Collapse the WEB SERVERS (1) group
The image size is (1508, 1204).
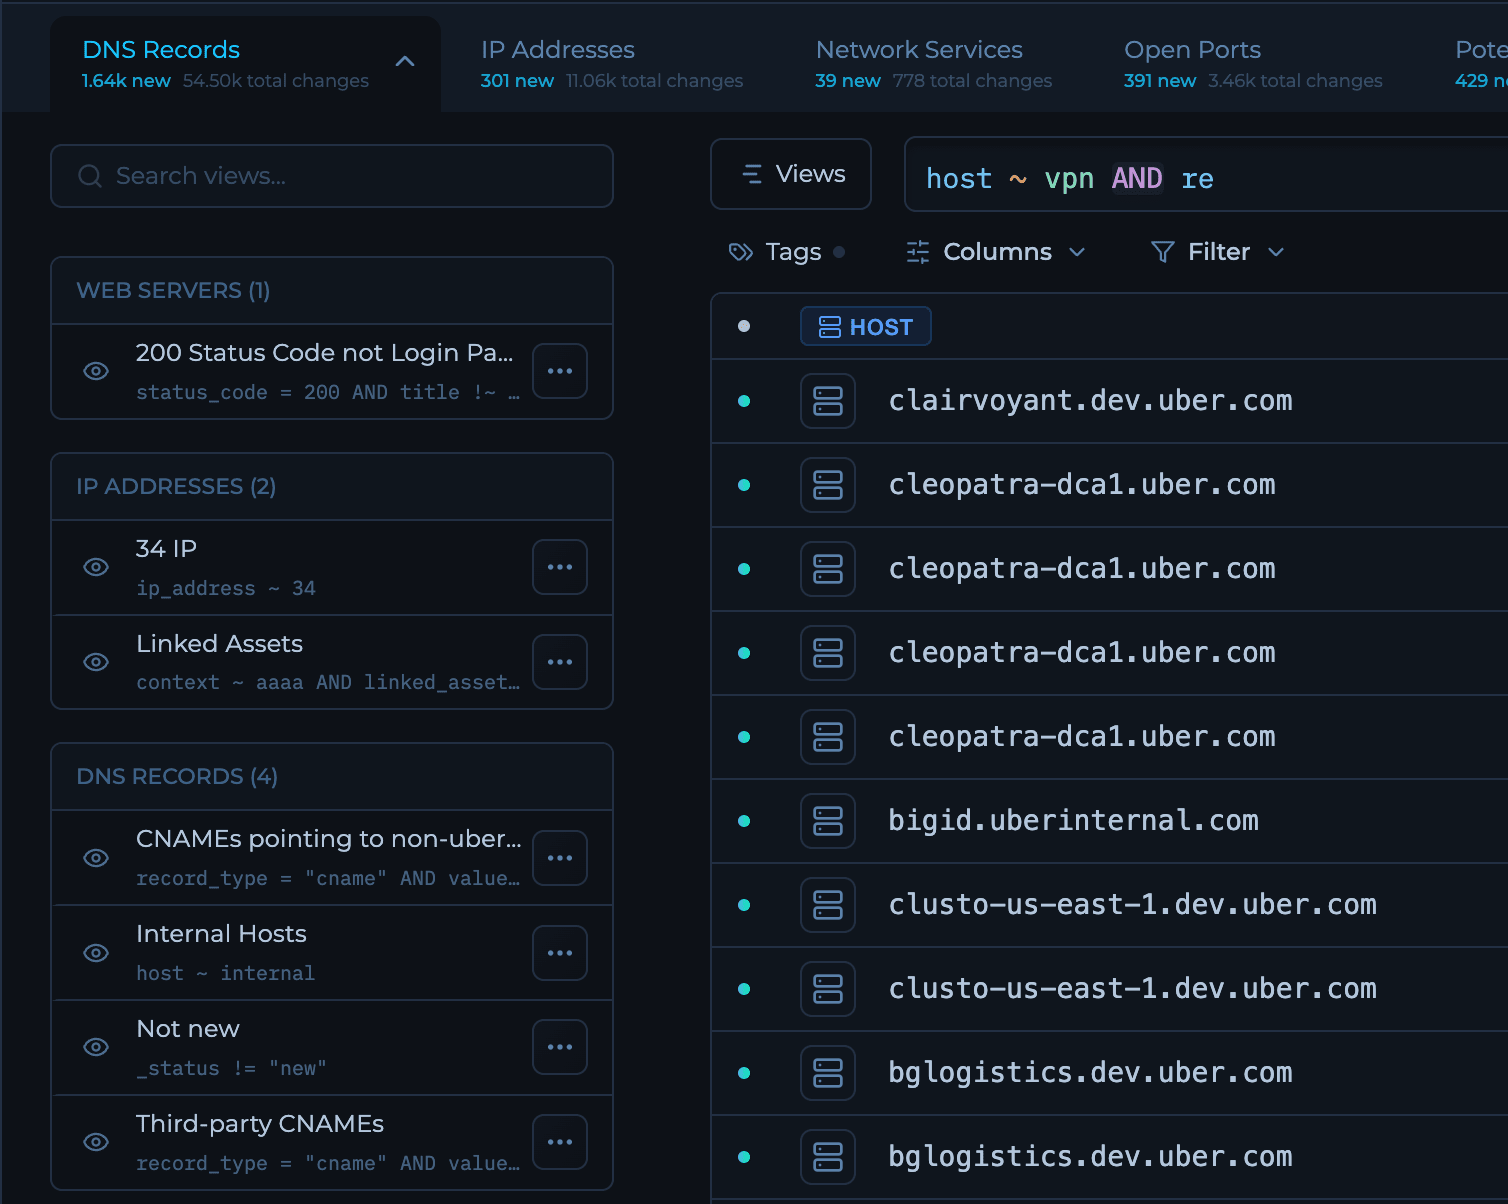[x=332, y=291]
